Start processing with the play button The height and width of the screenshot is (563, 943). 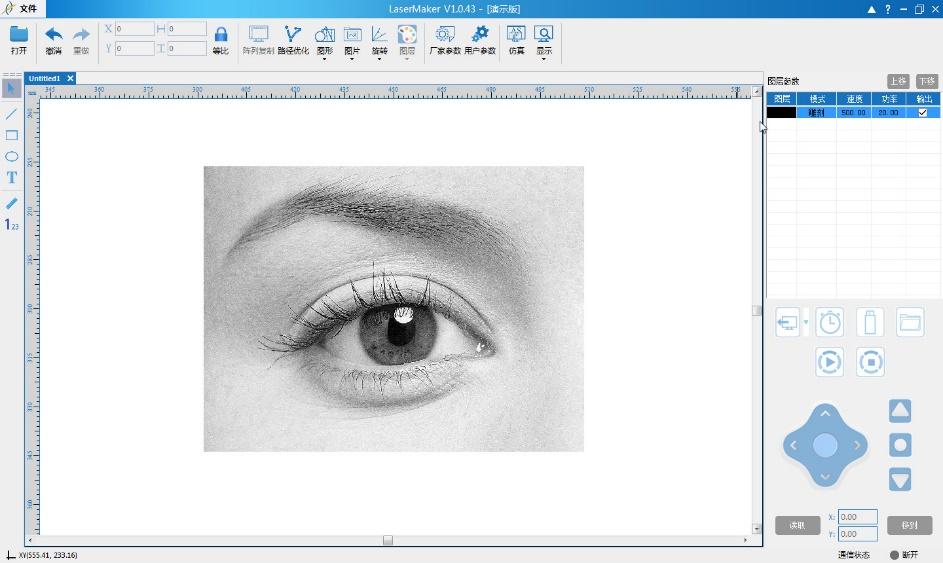[x=829, y=361]
